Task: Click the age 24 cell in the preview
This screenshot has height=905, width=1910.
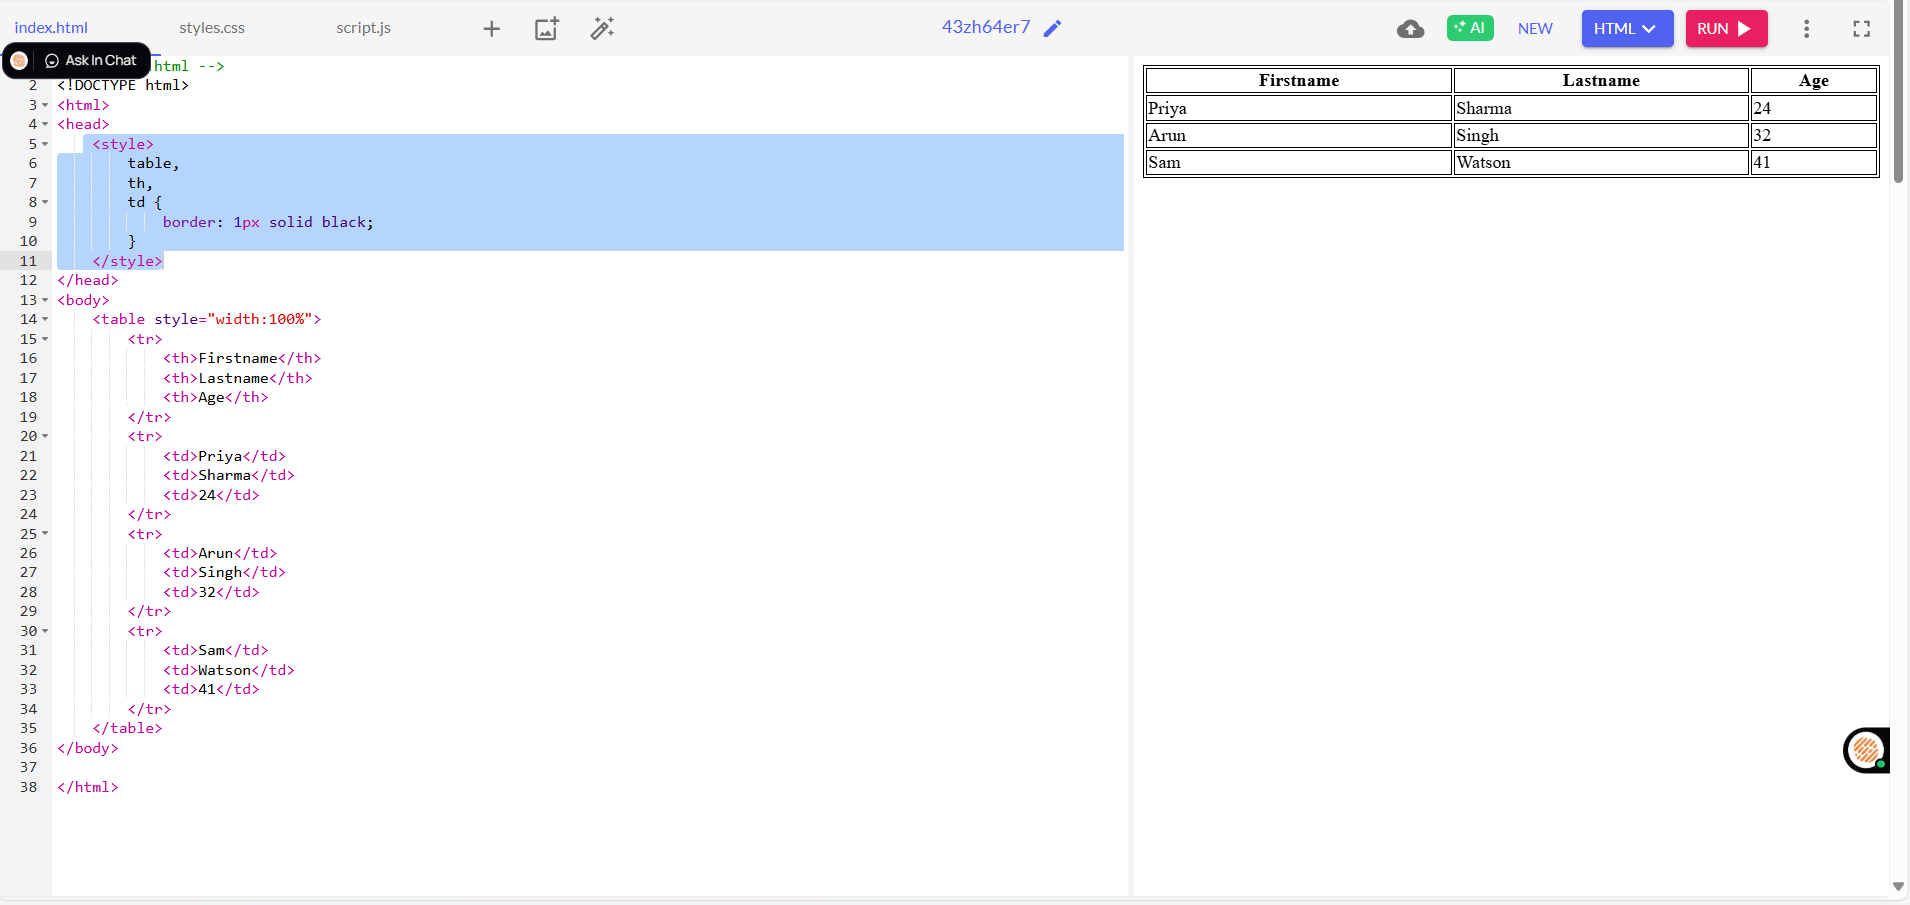Action: (1813, 108)
